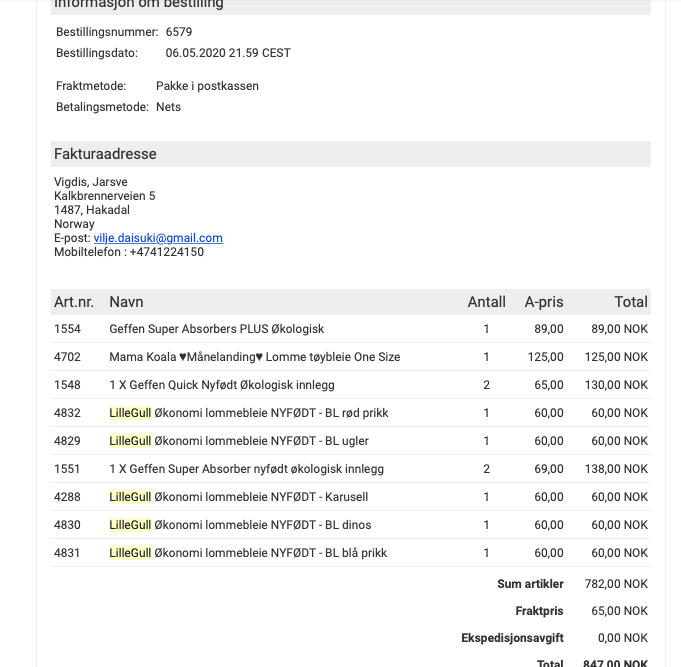Image resolution: width=681 pixels, height=667 pixels.
Task: Select Sum artikler amount 782,00 NOK
Action: point(616,584)
